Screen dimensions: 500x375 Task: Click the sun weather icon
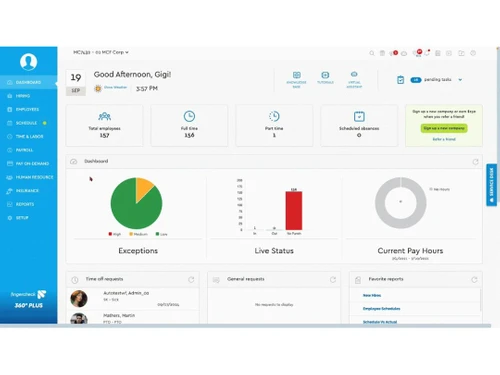[98, 88]
